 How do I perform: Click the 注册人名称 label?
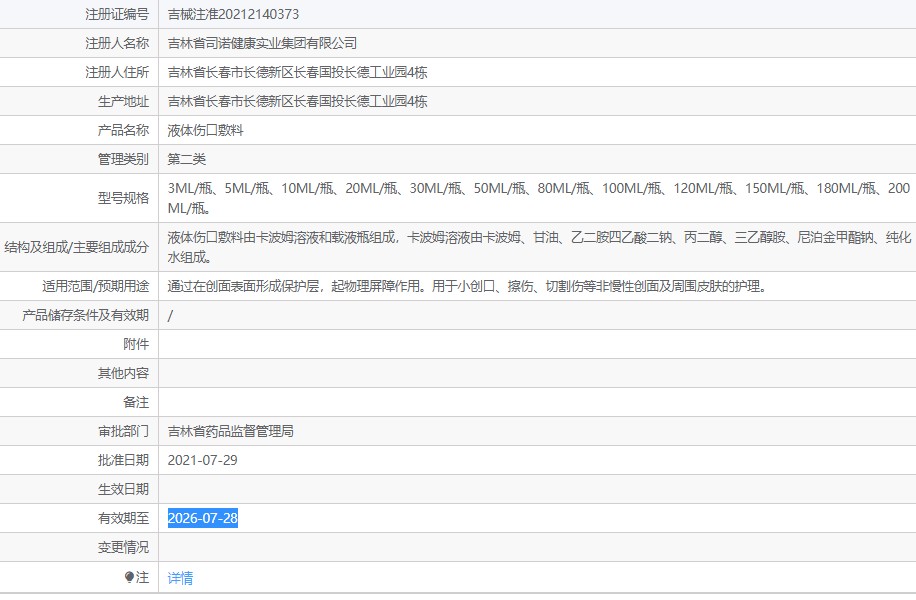(x=117, y=43)
